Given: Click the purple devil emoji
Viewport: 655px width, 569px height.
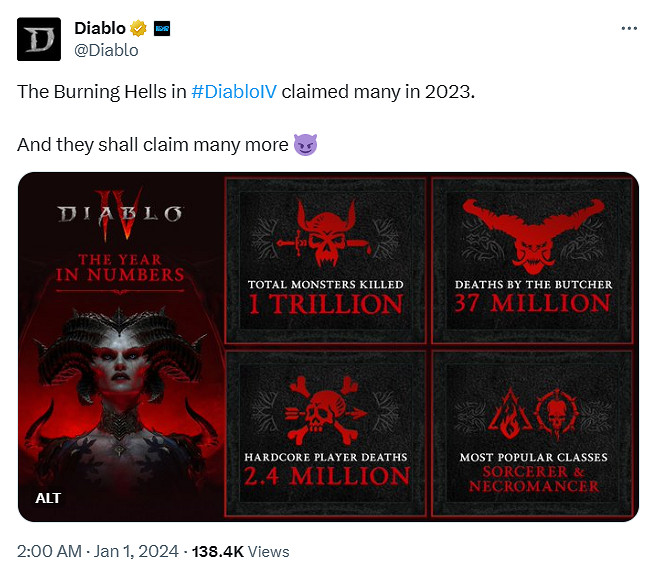Looking at the screenshot, I should [305, 145].
